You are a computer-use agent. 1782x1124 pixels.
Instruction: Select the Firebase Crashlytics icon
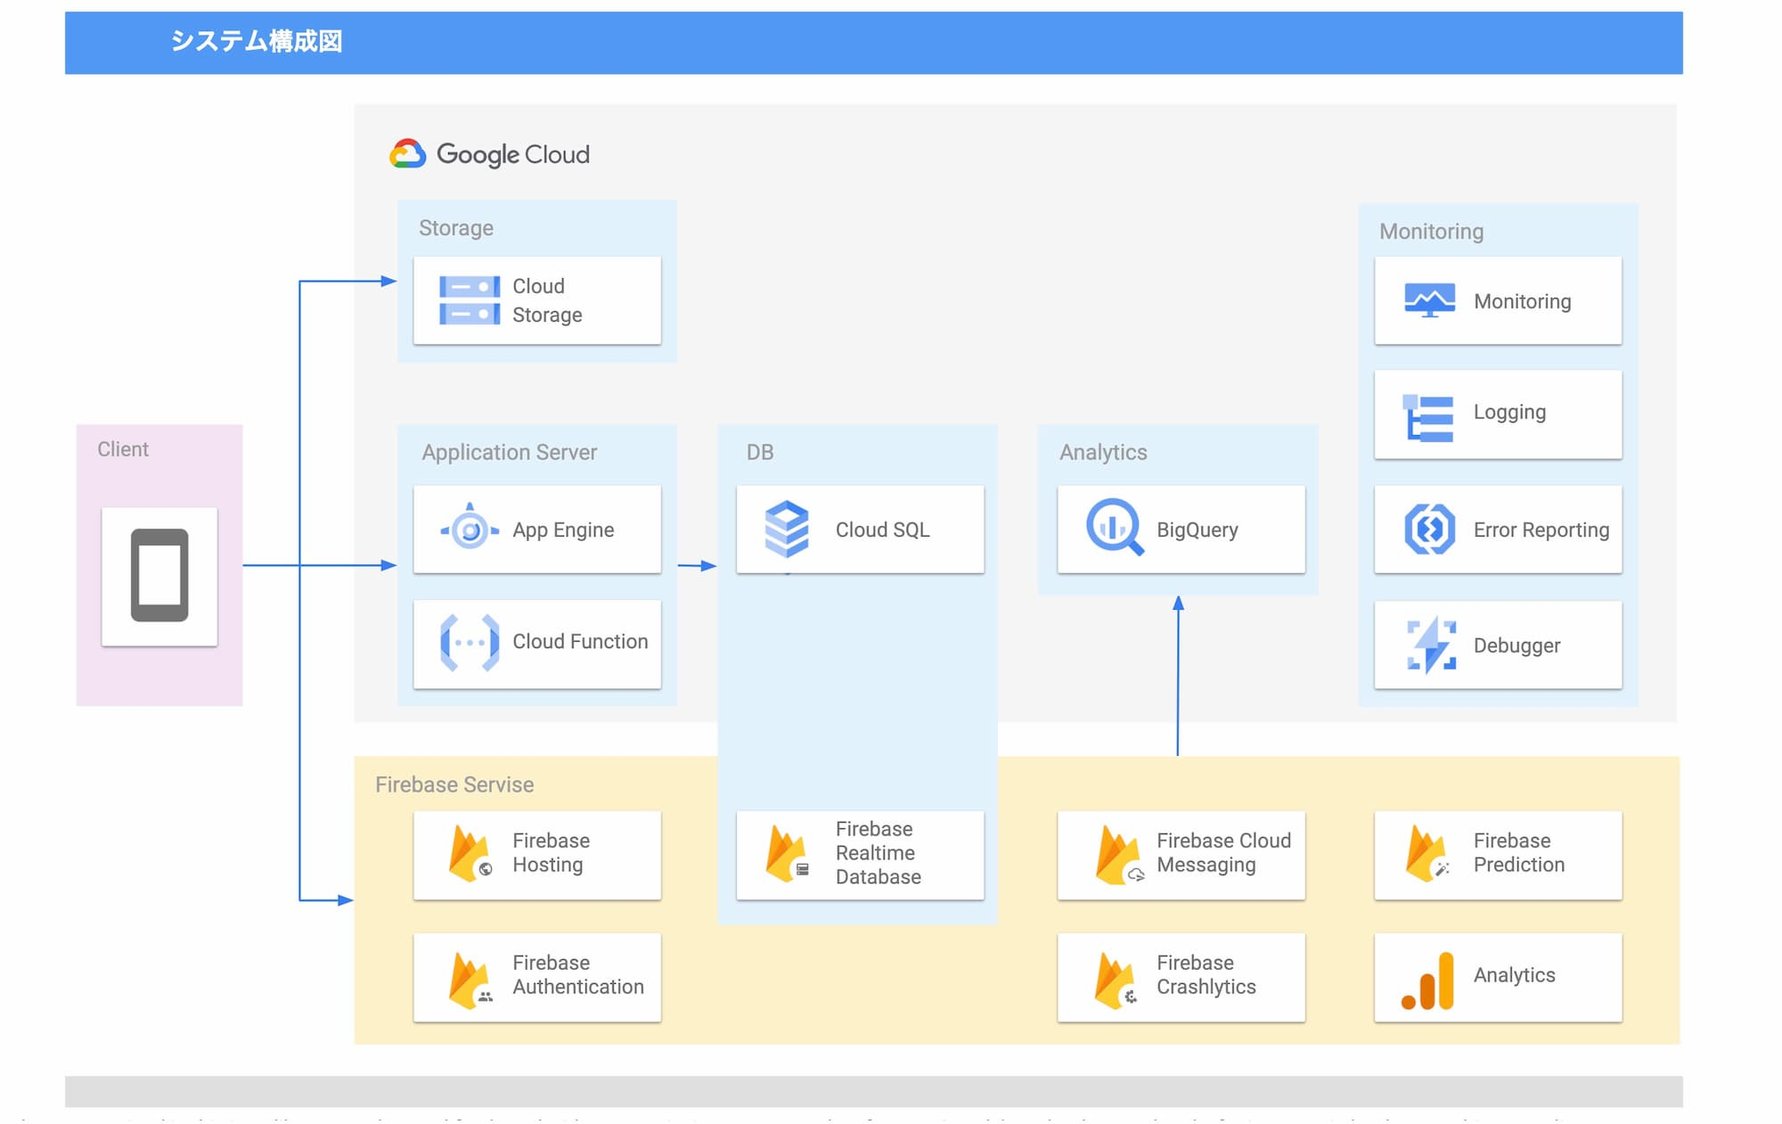(x=1116, y=980)
